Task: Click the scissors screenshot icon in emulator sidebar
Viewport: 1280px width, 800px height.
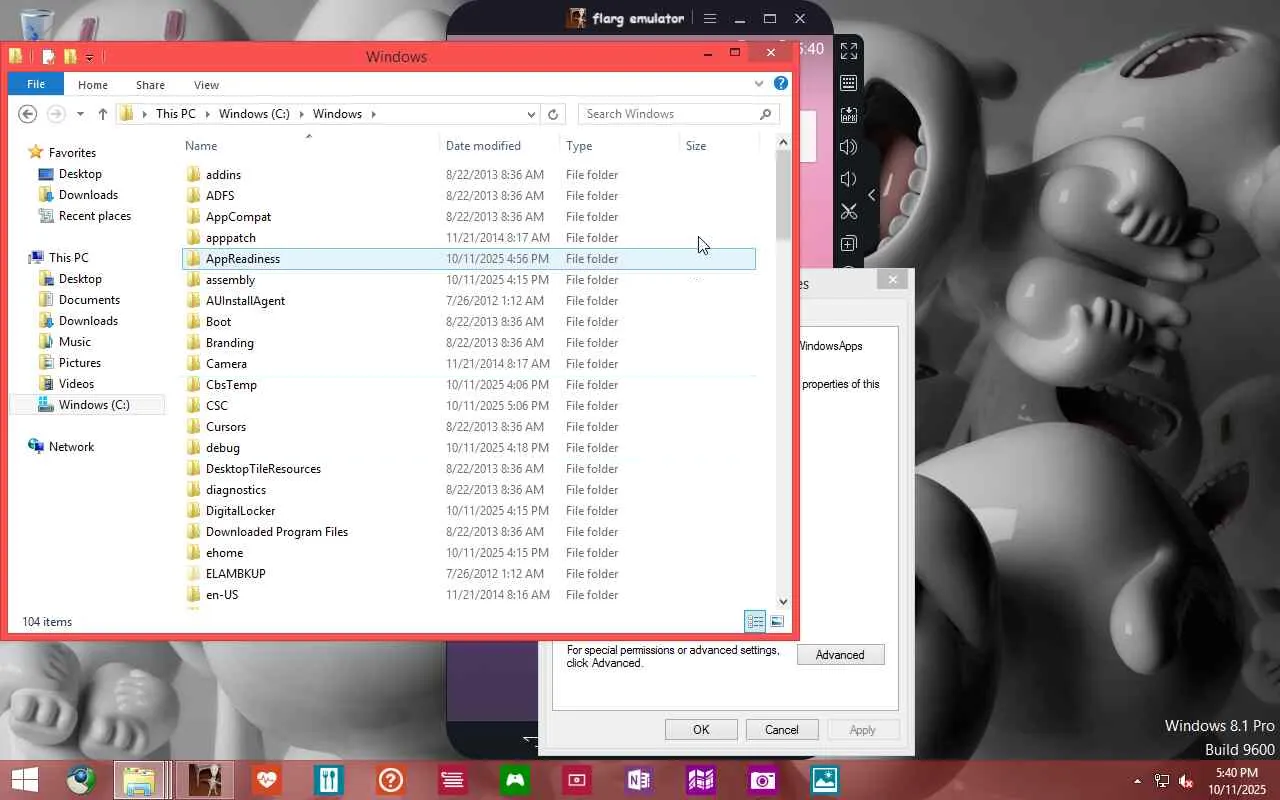Action: pos(848,211)
